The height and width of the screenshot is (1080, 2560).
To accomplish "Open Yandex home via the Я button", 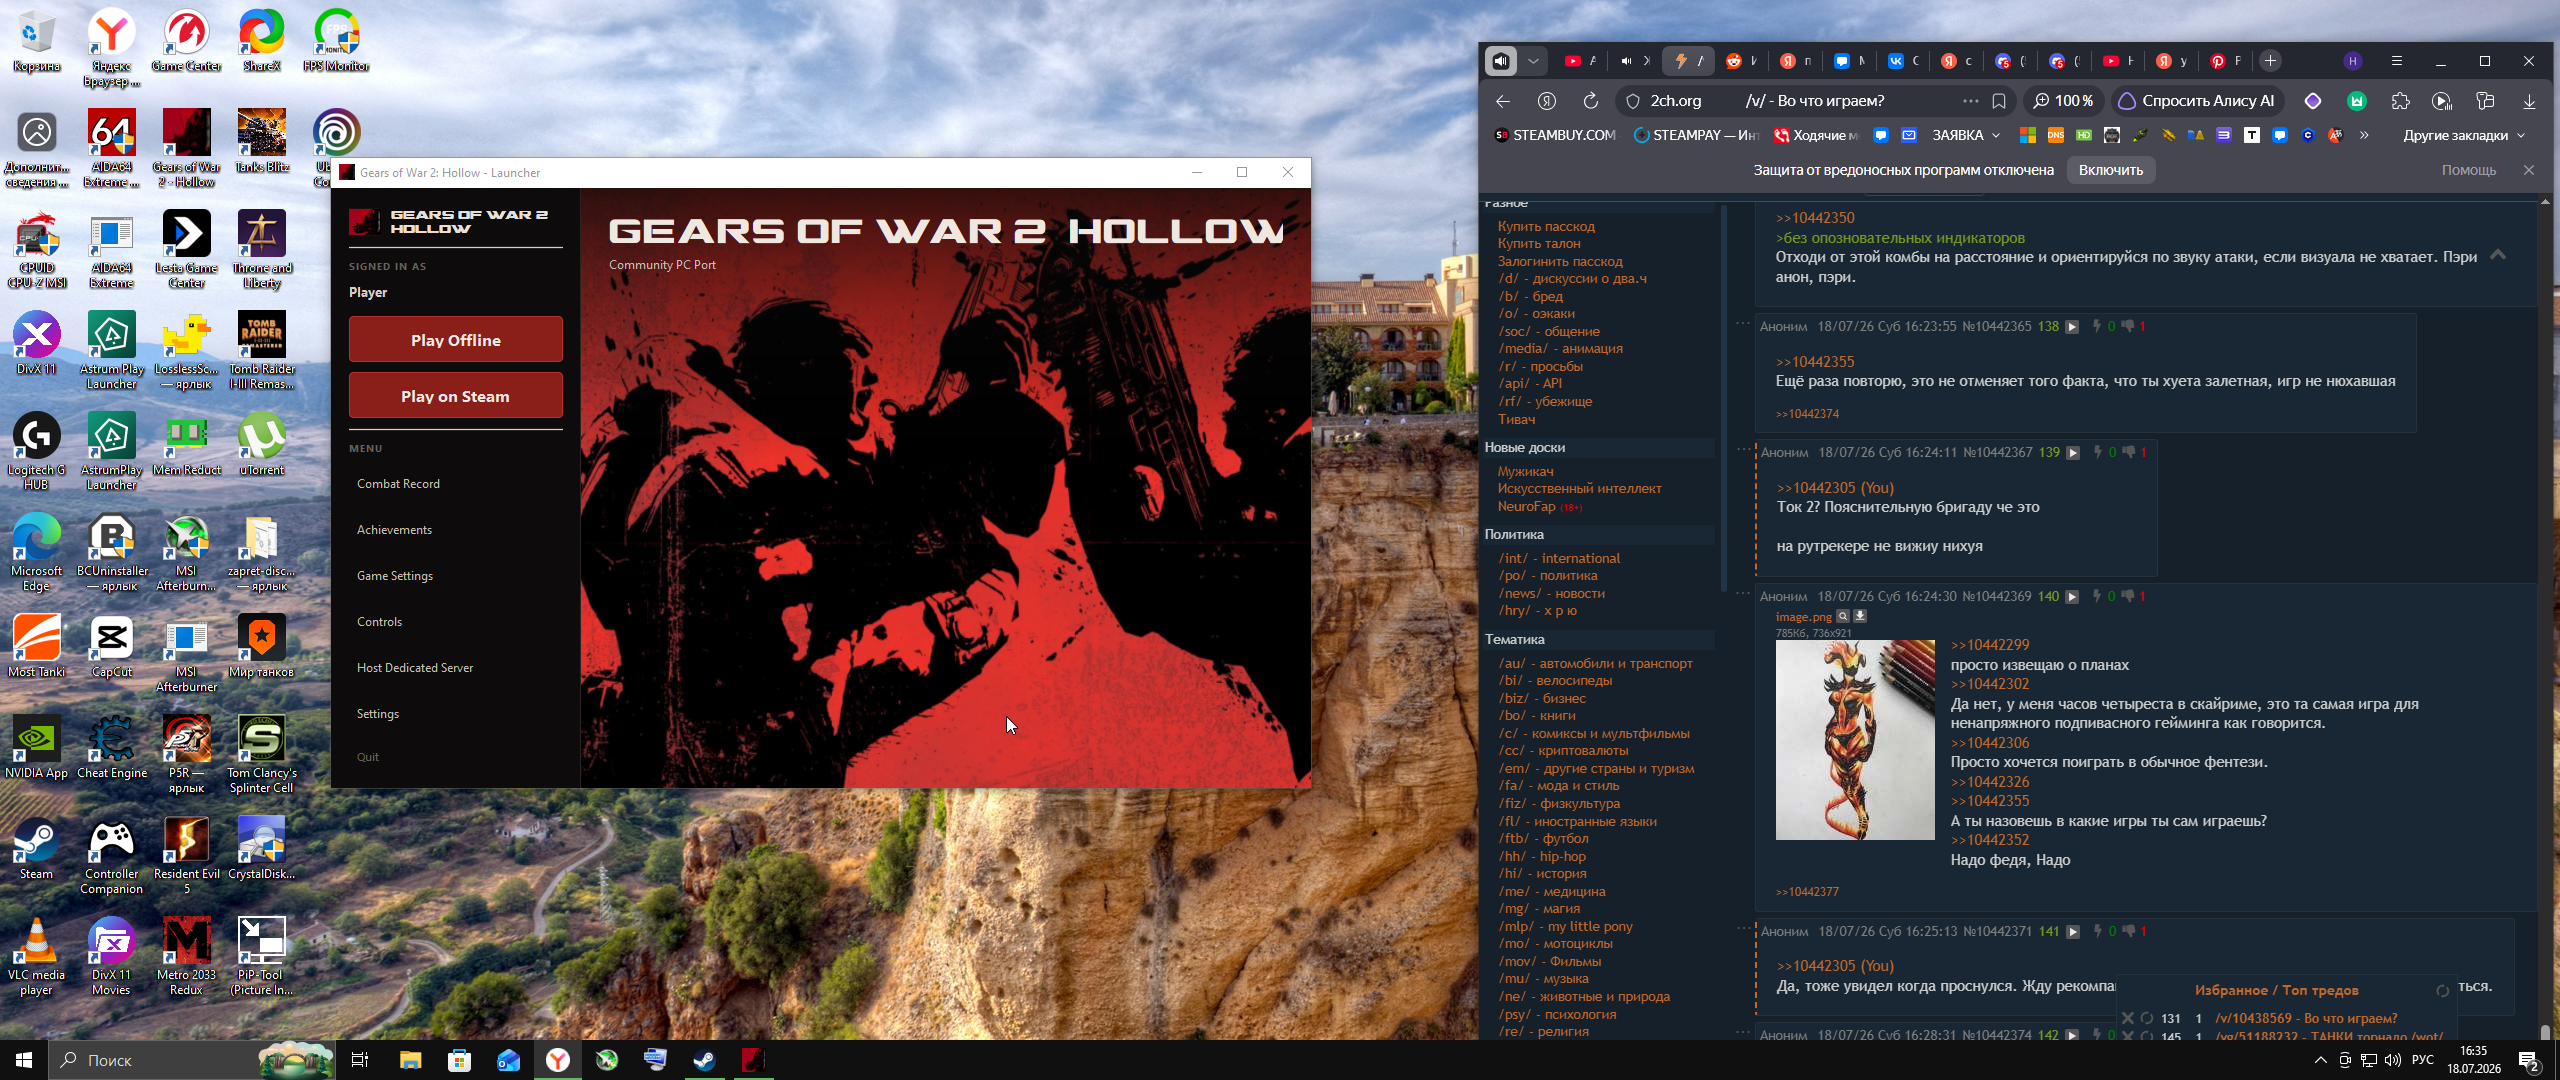I will point(1547,101).
